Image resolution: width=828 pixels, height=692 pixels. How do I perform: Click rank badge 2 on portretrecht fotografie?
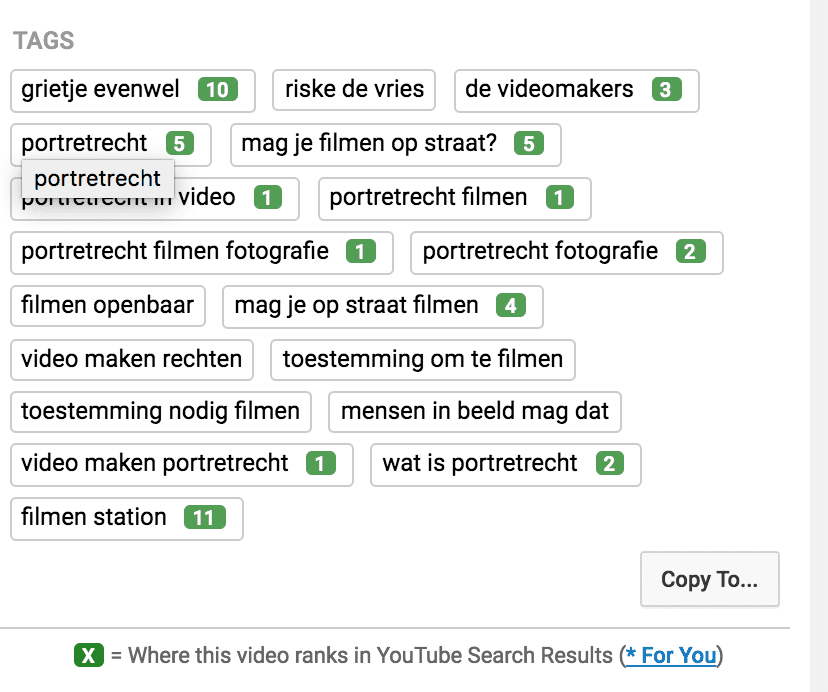click(x=690, y=252)
